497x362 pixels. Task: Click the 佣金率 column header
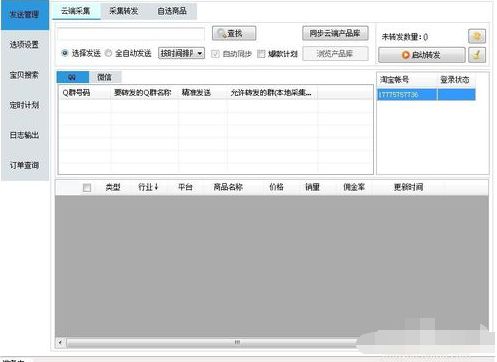pos(354,187)
